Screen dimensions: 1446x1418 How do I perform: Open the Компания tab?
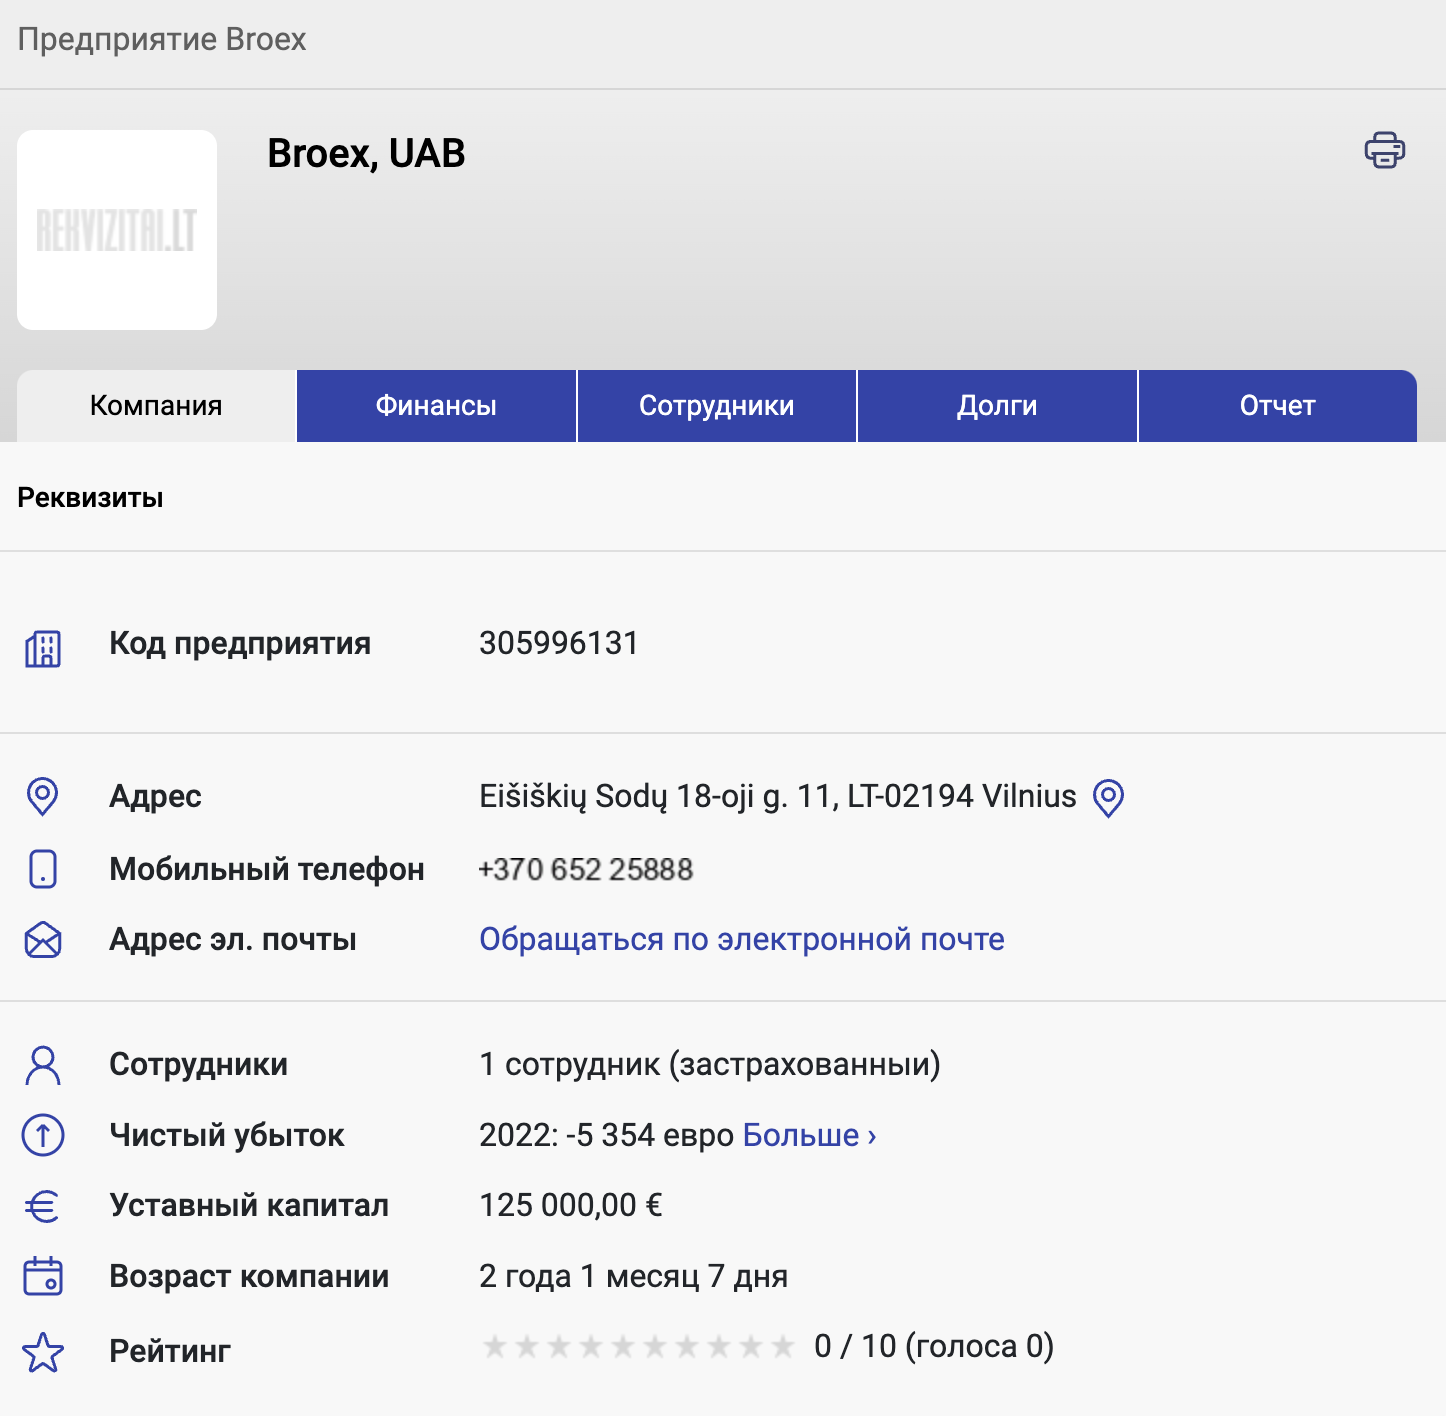(156, 406)
